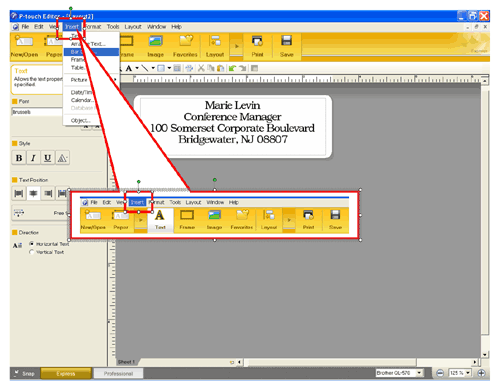Viewport: 500px width, 386px height.
Task: Click the Redo arrow icon
Action: pyautogui.click(x=243, y=69)
